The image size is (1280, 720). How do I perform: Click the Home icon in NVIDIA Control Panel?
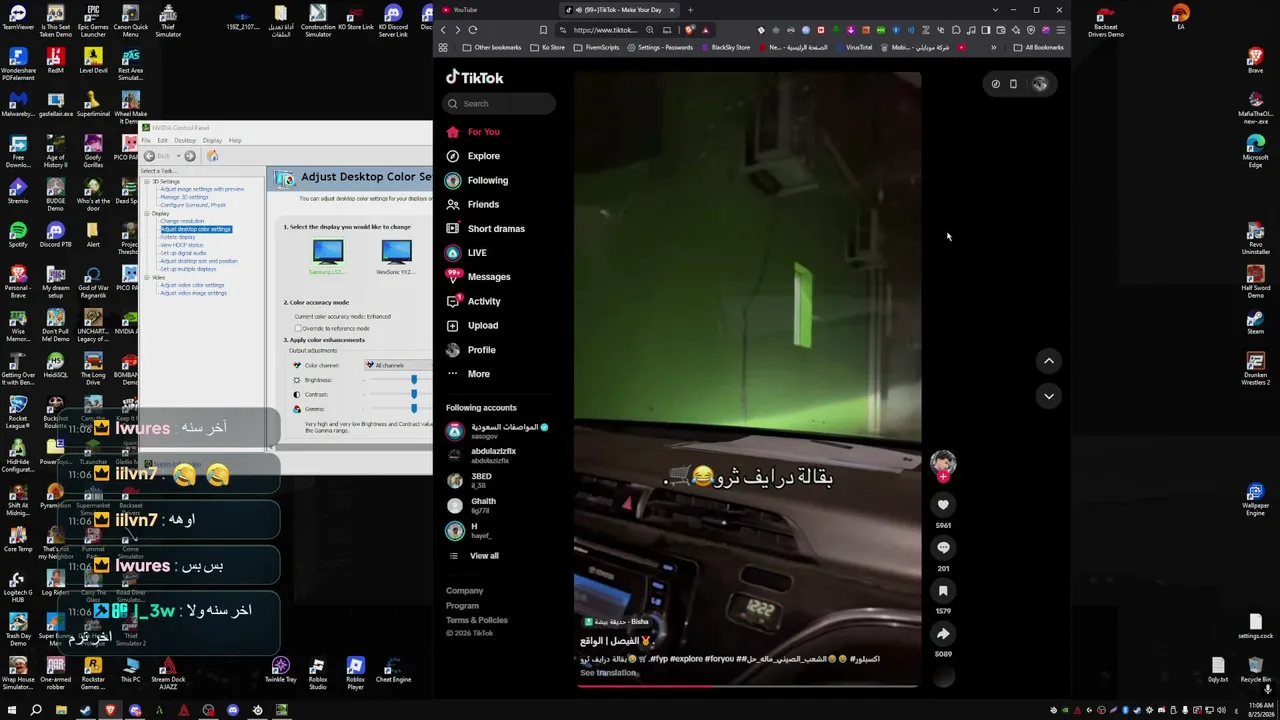point(212,156)
